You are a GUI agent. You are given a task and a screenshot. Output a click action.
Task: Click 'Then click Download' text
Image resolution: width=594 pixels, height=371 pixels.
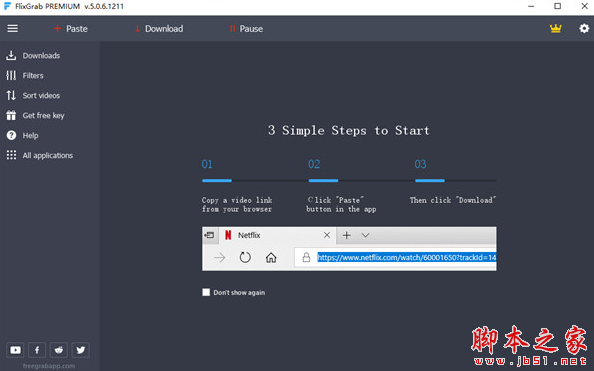[x=453, y=200]
